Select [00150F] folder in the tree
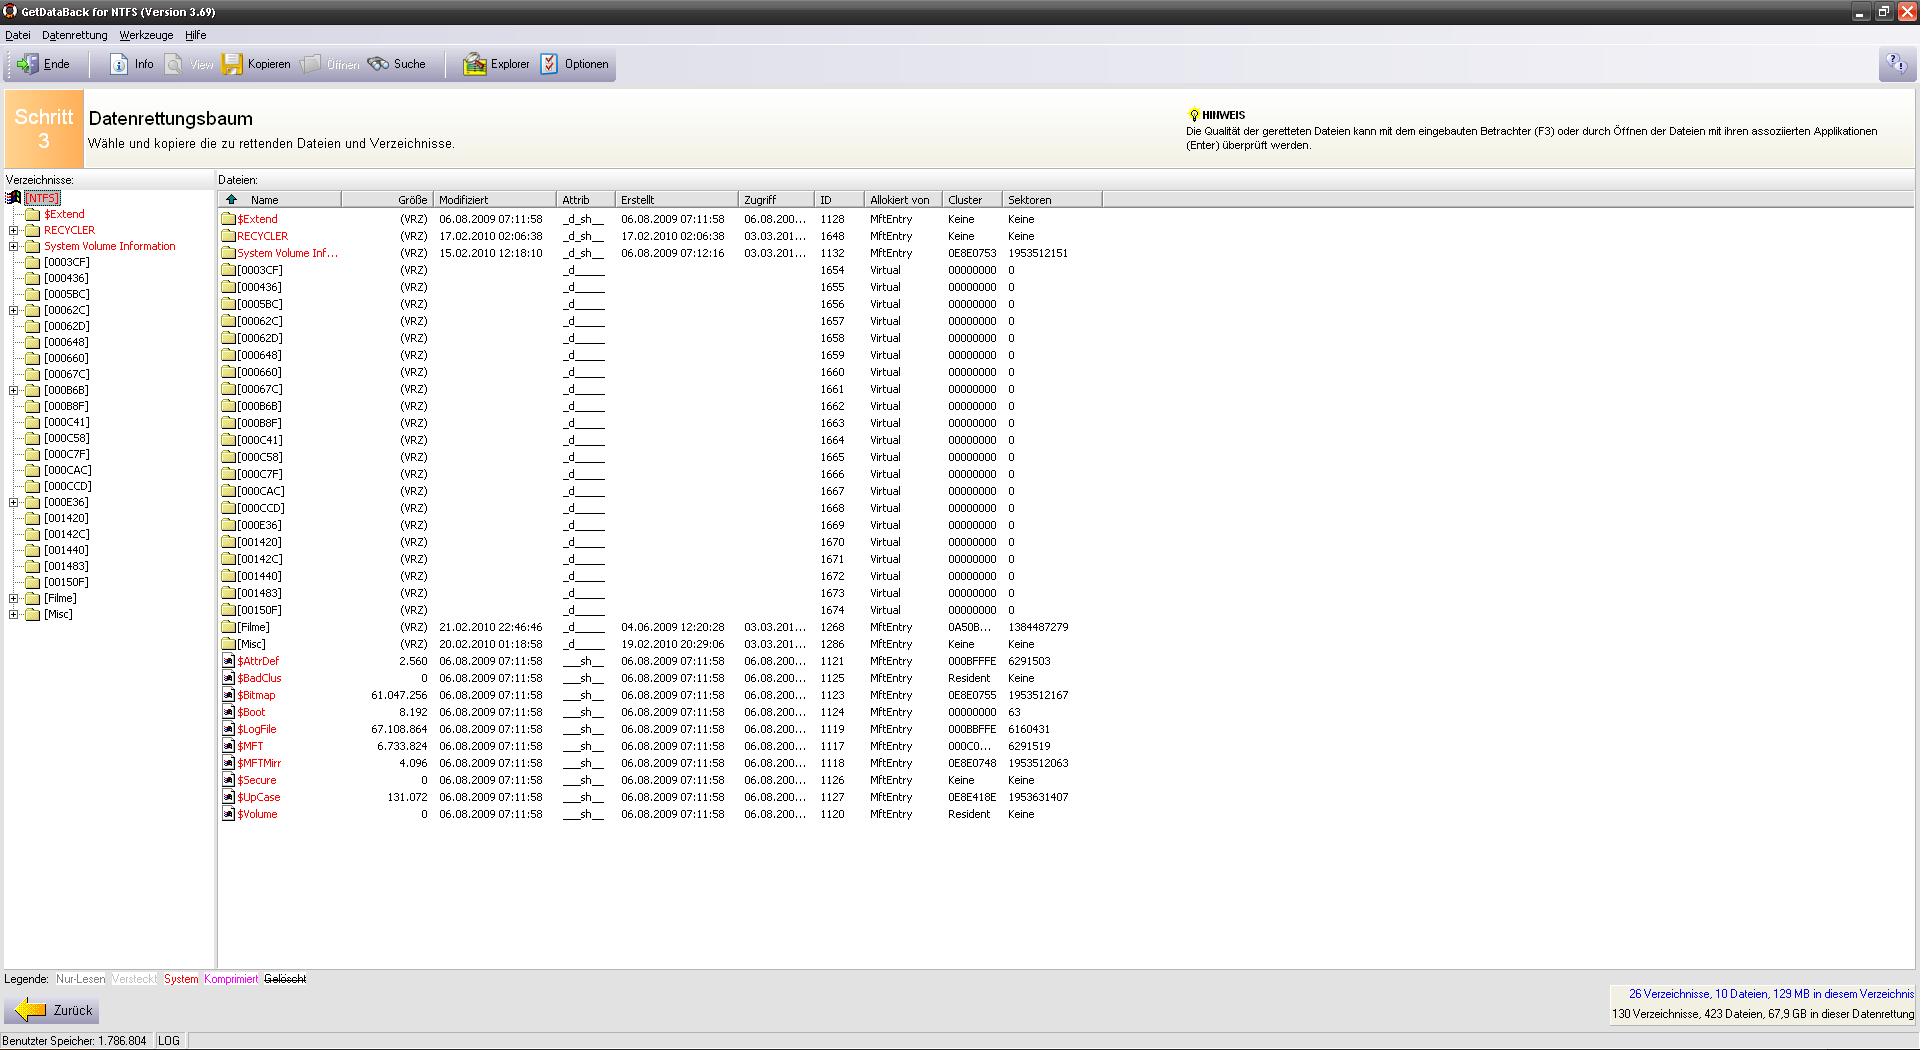Screen dimensions: 1921x1050 [66, 582]
